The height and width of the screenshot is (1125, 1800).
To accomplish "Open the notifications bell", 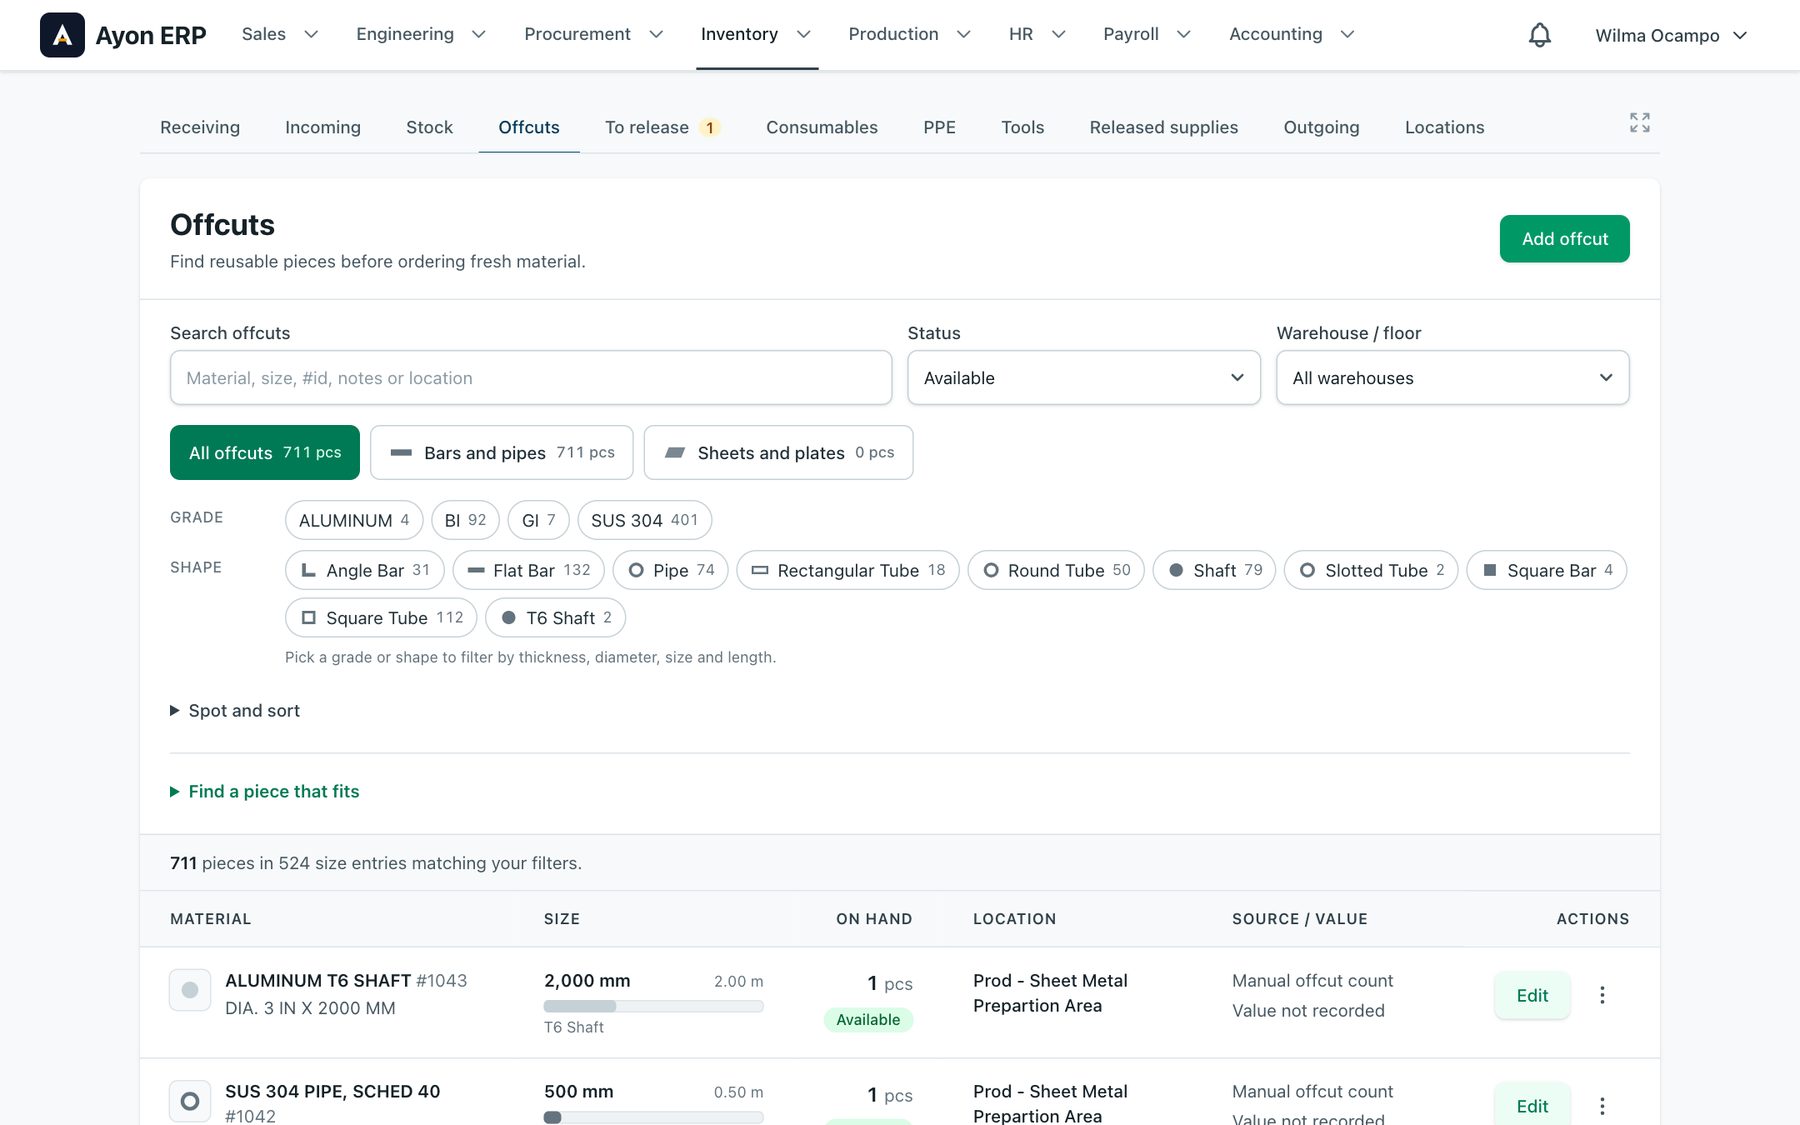I will pos(1540,35).
